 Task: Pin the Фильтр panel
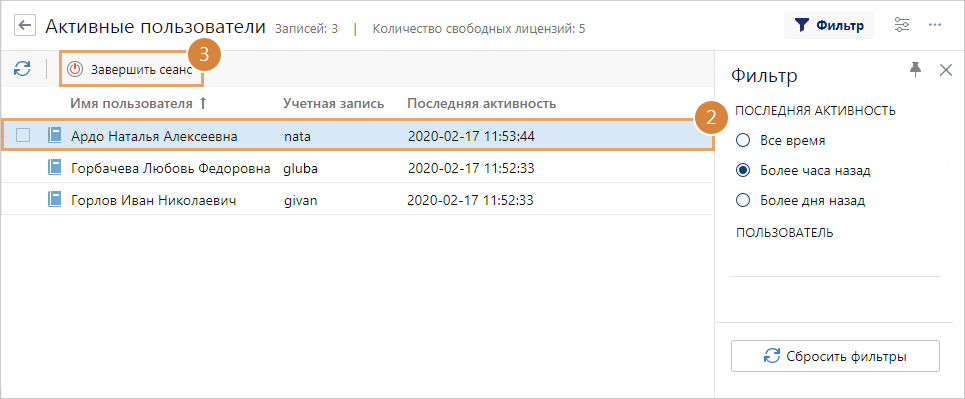916,70
